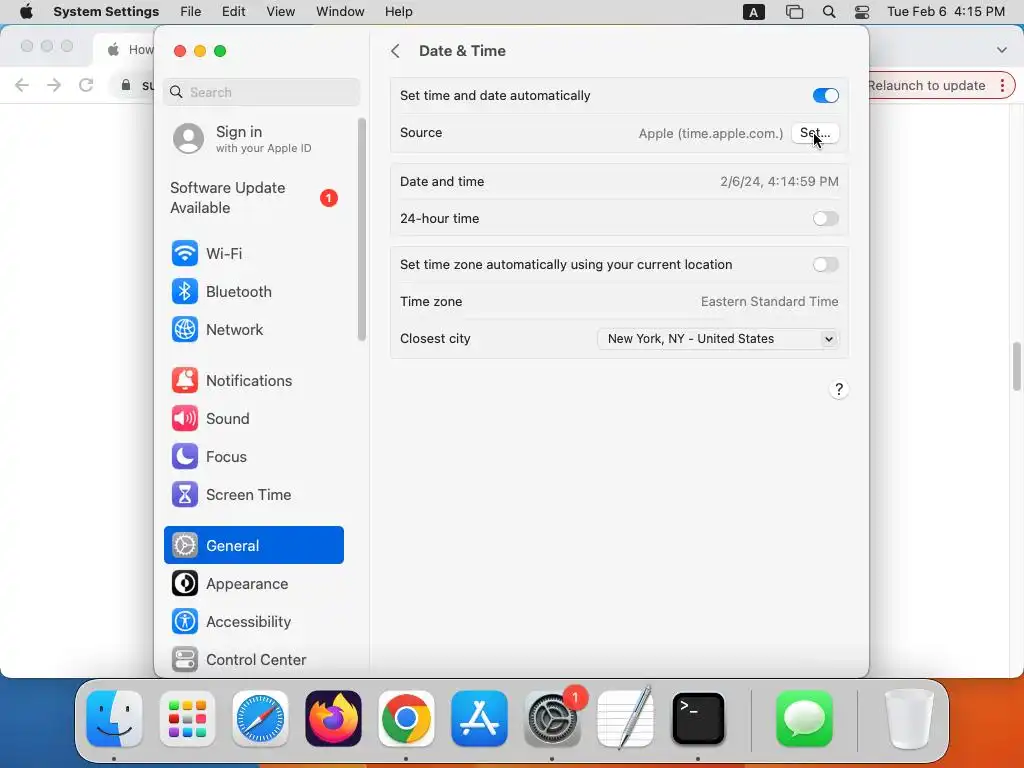This screenshot has height=768, width=1024.
Task: Open the Trash in the Dock
Action: (909, 718)
